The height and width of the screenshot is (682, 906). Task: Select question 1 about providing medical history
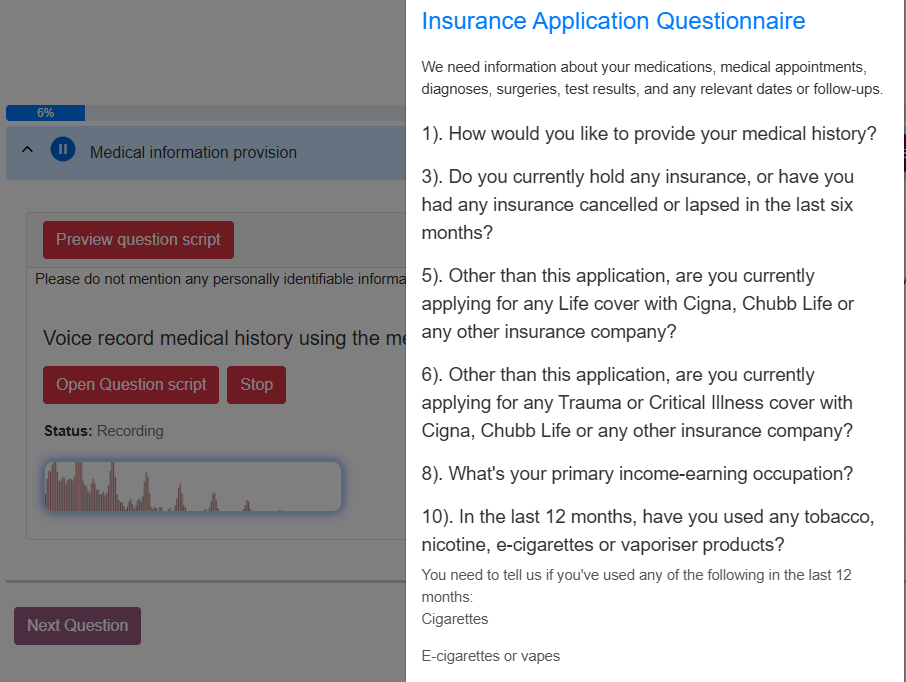tap(649, 134)
